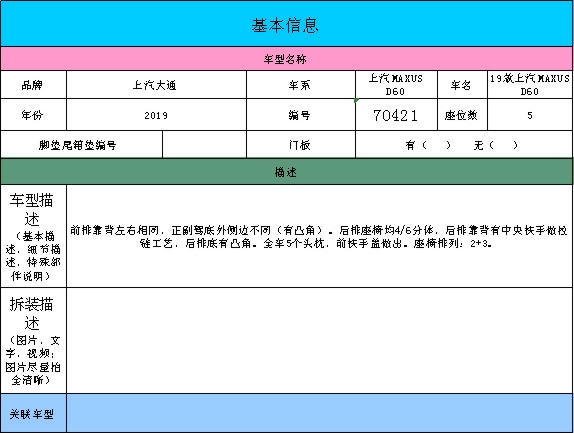This screenshot has height=433, width=574.
Task: Click the 车型名称 pink header row
Action: pos(287,59)
